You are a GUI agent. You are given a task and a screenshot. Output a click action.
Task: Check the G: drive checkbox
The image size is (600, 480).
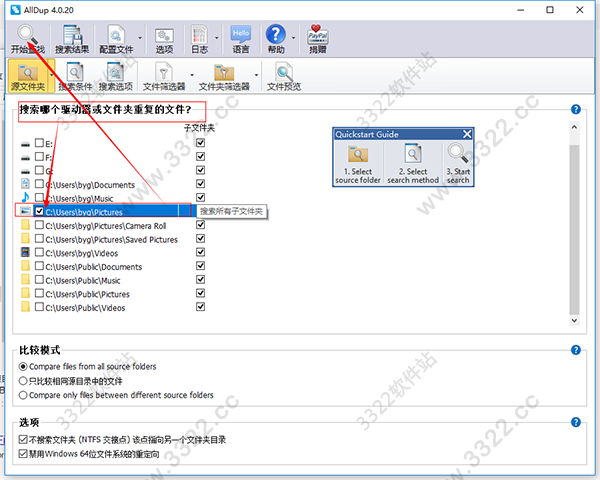39,170
